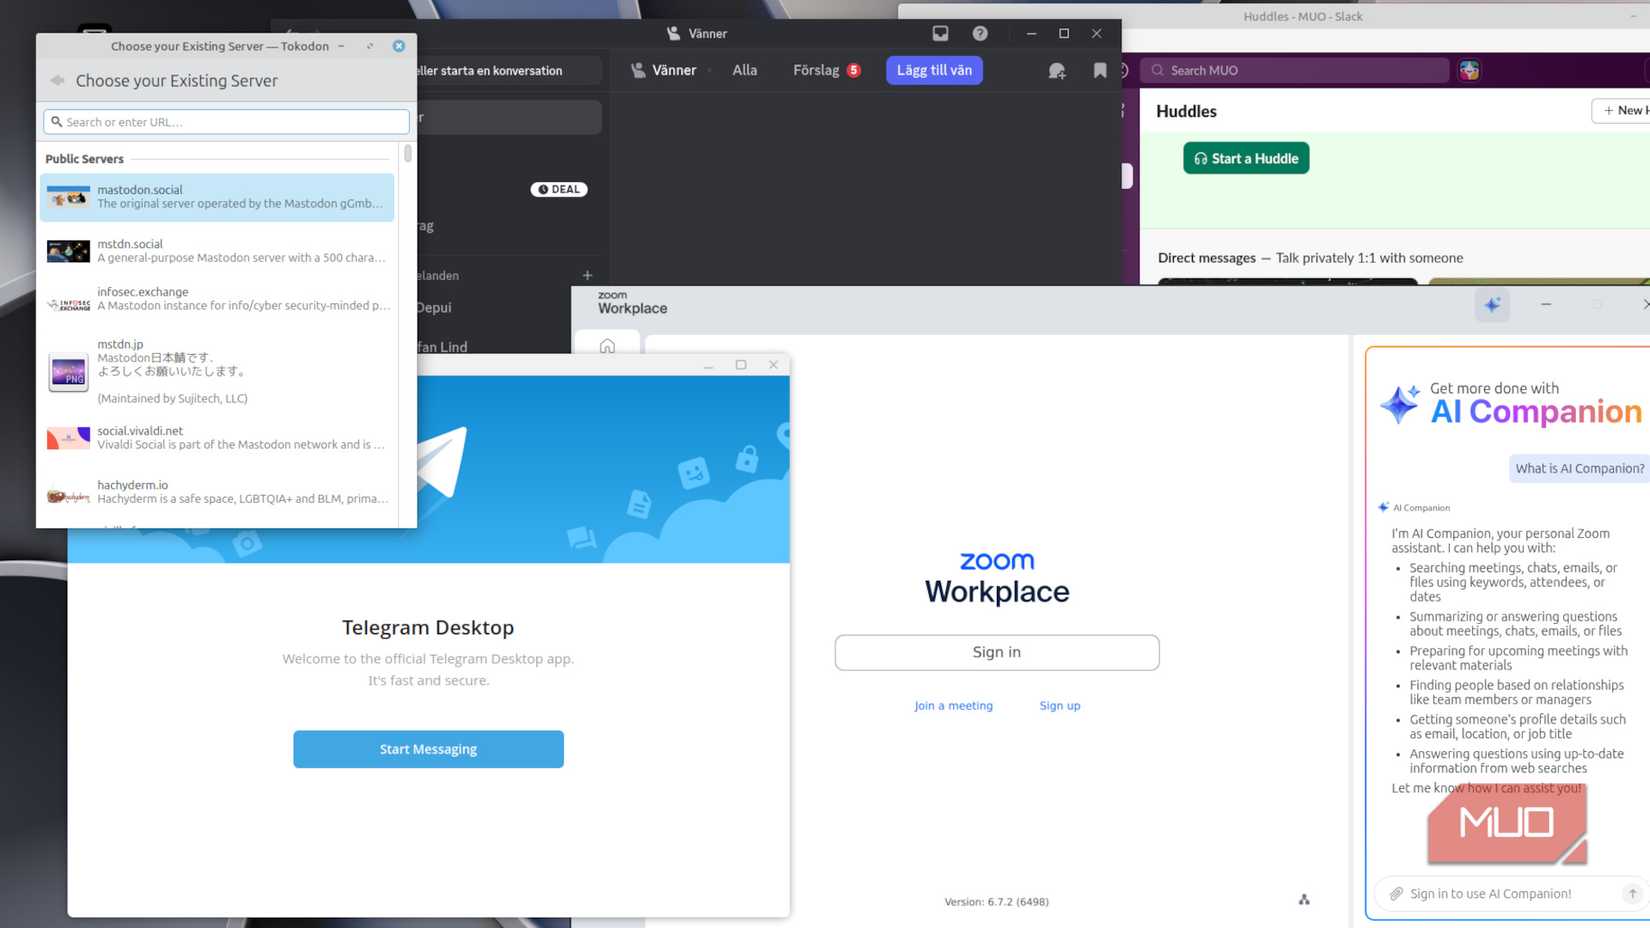Image resolution: width=1650 pixels, height=928 pixels.
Task: Select mastodon.social server thumbnail
Action: (x=68, y=197)
